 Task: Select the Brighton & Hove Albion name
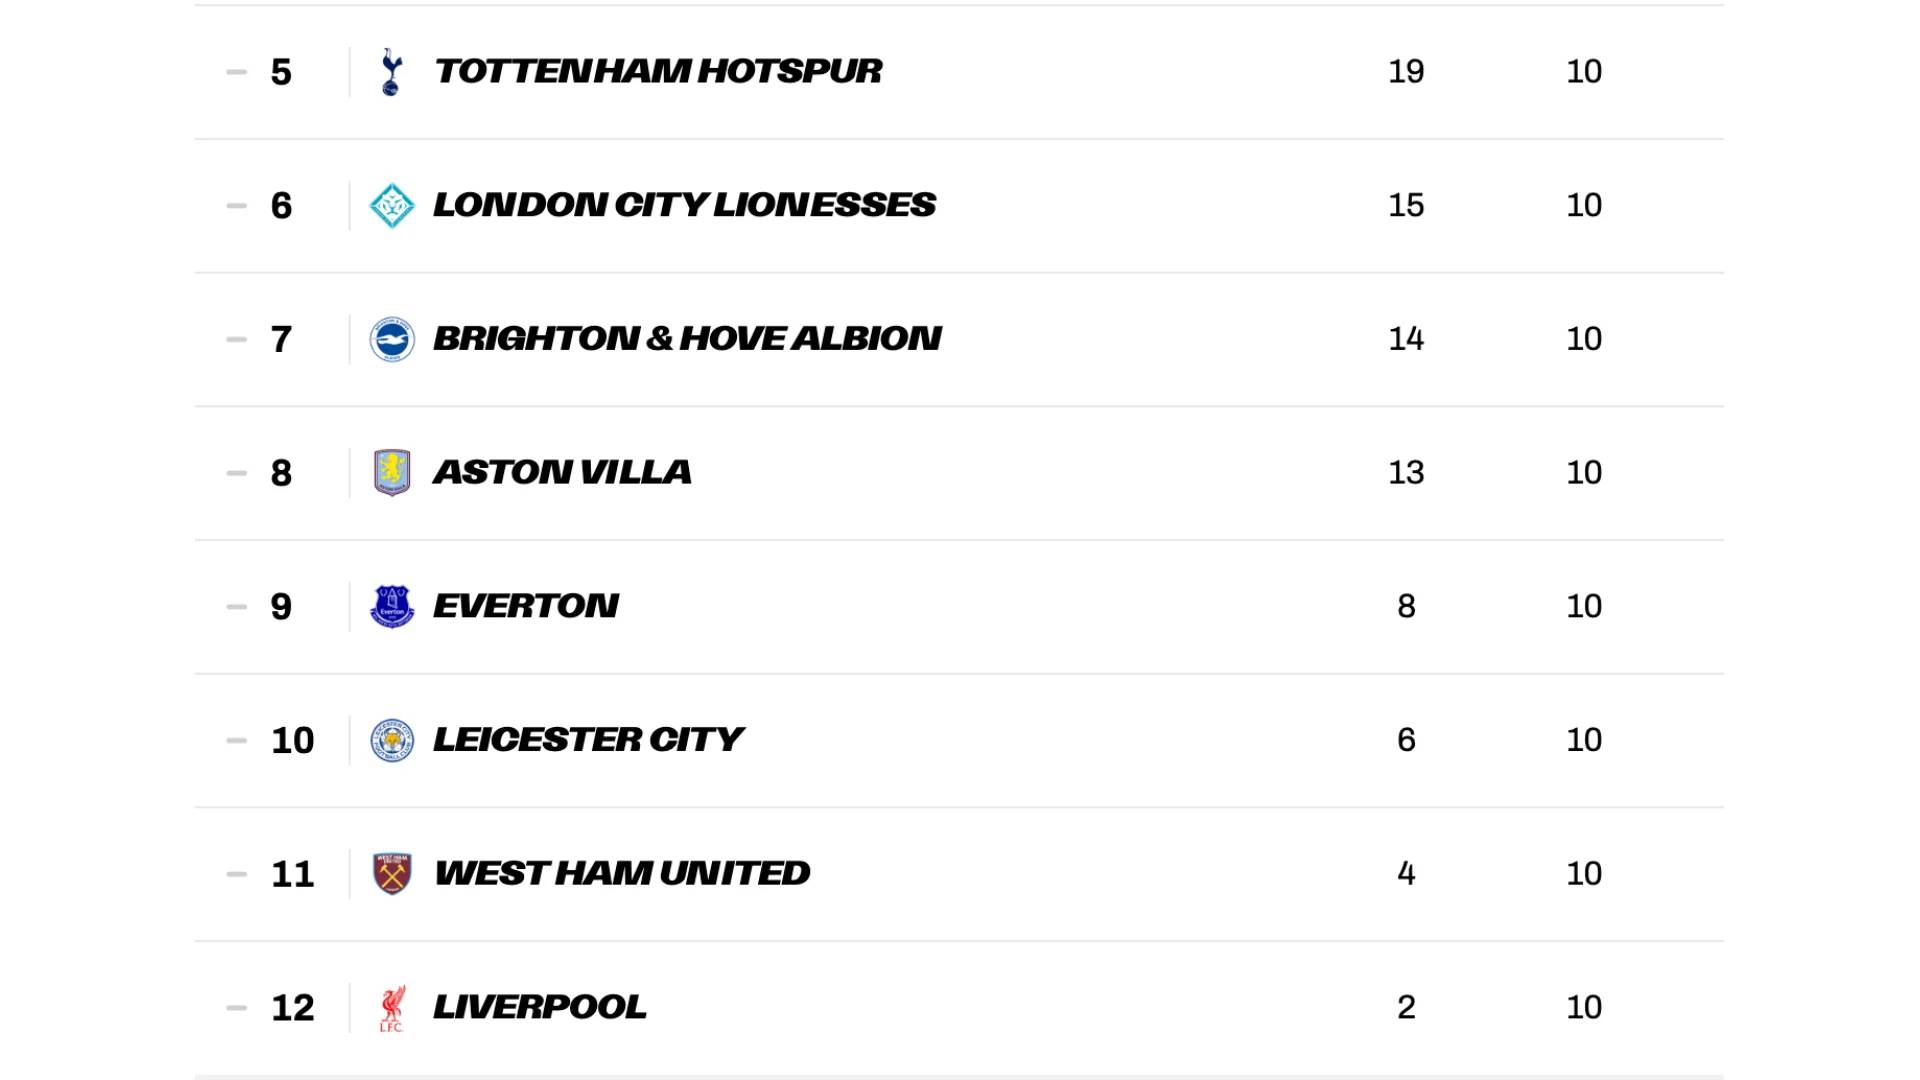[x=686, y=339]
